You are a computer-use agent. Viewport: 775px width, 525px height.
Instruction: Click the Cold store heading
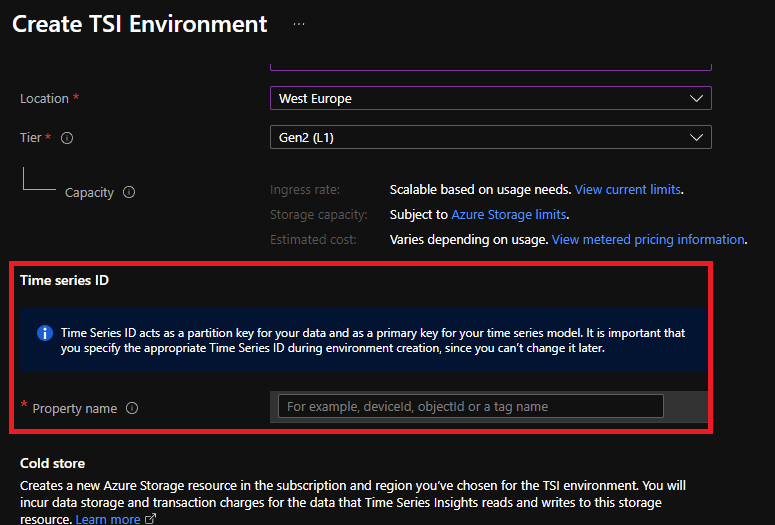coord(52,463)
